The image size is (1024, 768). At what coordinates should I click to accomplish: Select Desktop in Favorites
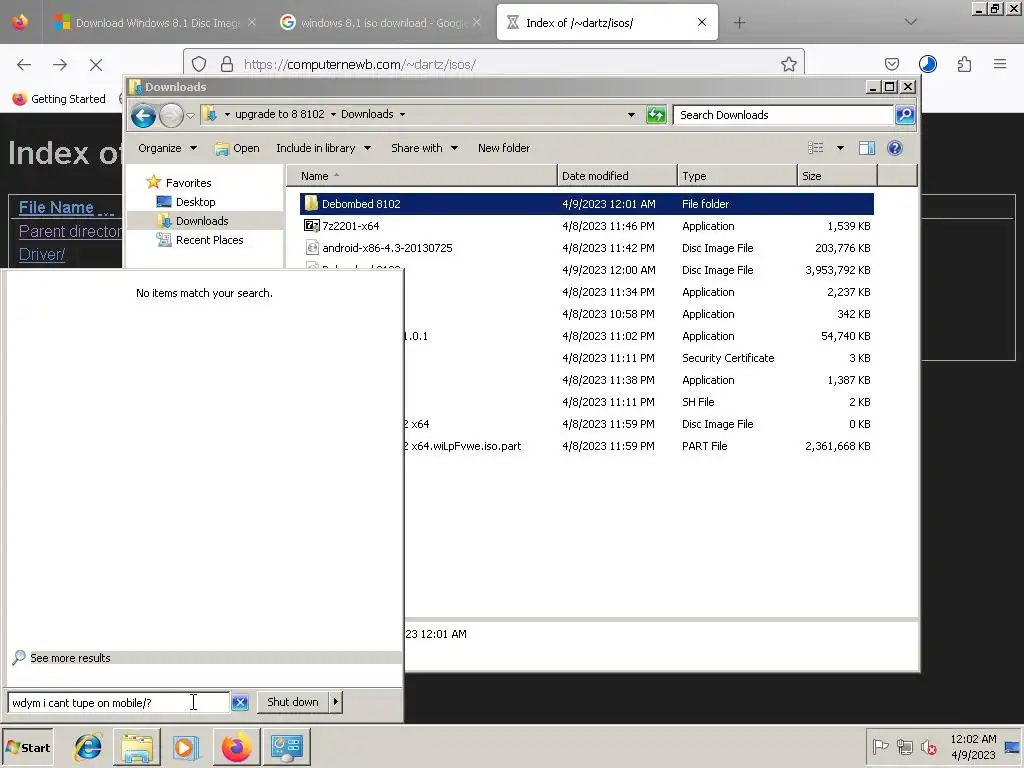[x=195, y=202]
